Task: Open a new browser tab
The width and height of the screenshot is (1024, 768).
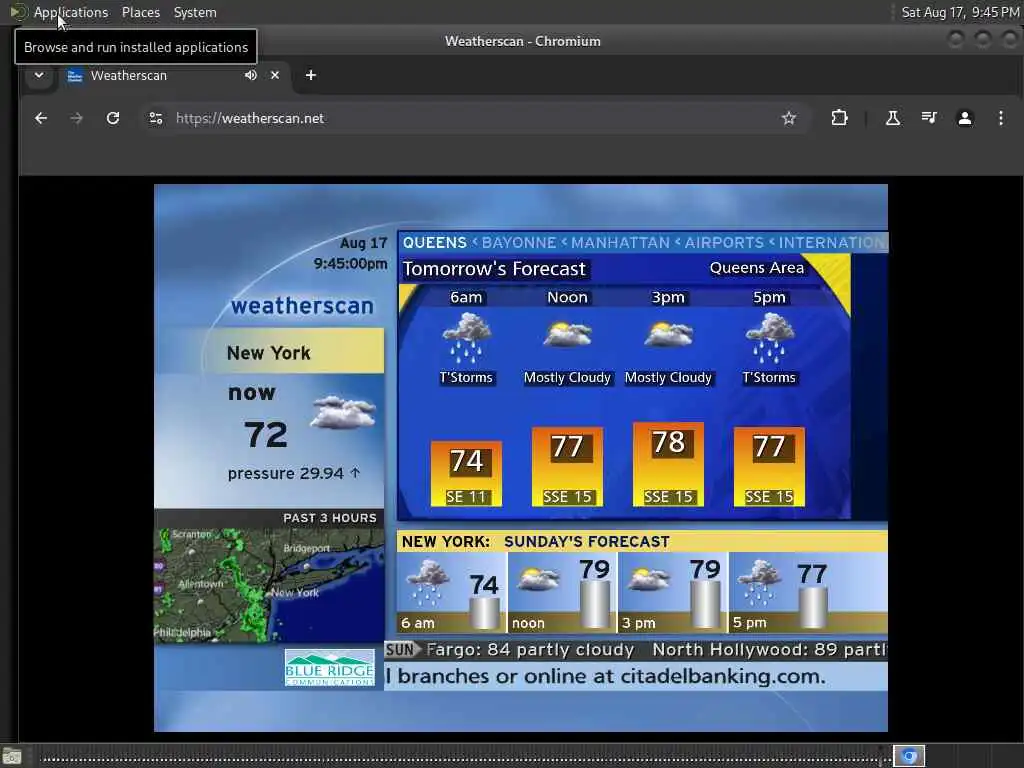Action: 311,75
